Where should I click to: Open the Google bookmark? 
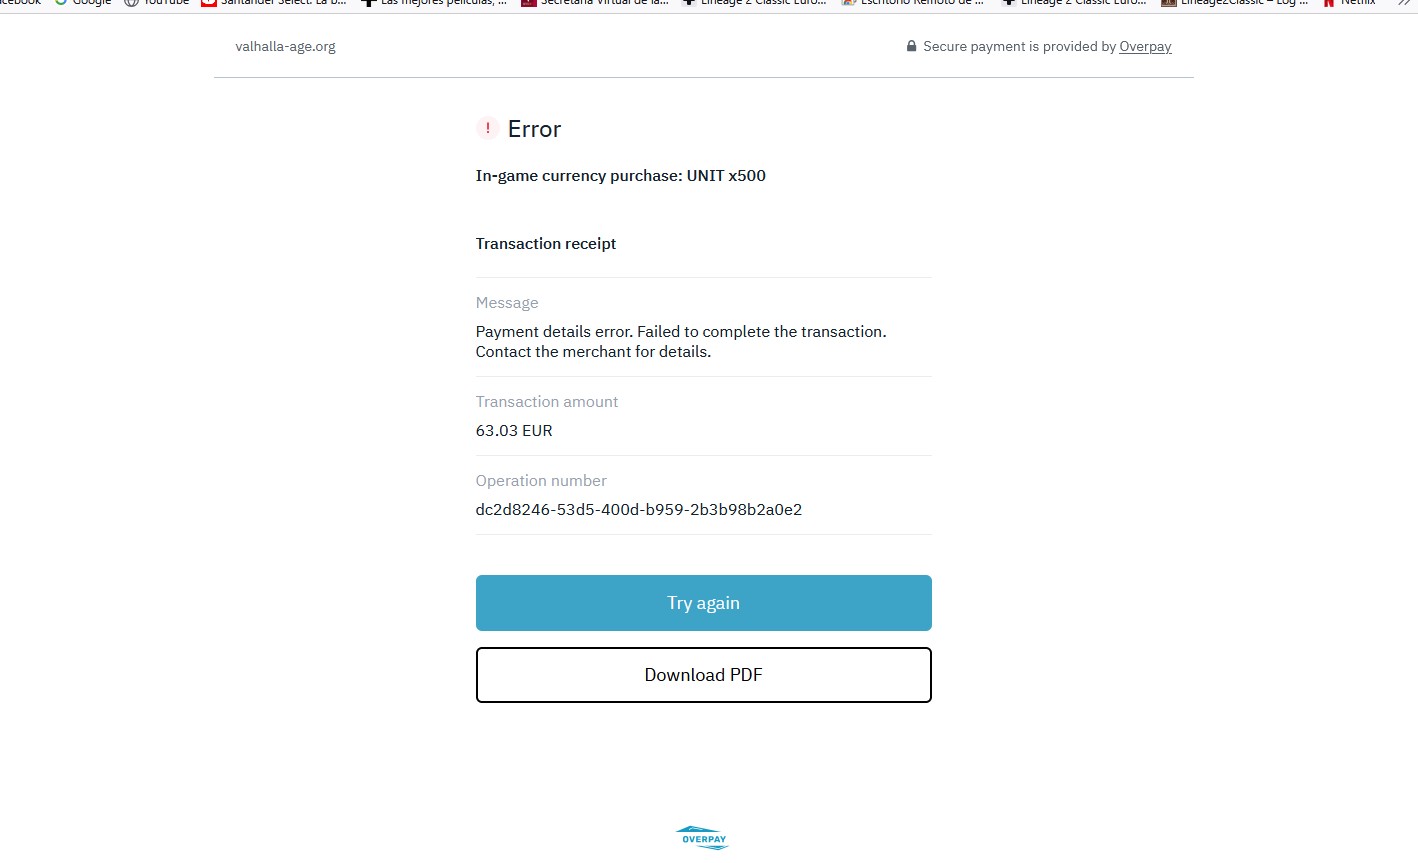pos(82,3)
